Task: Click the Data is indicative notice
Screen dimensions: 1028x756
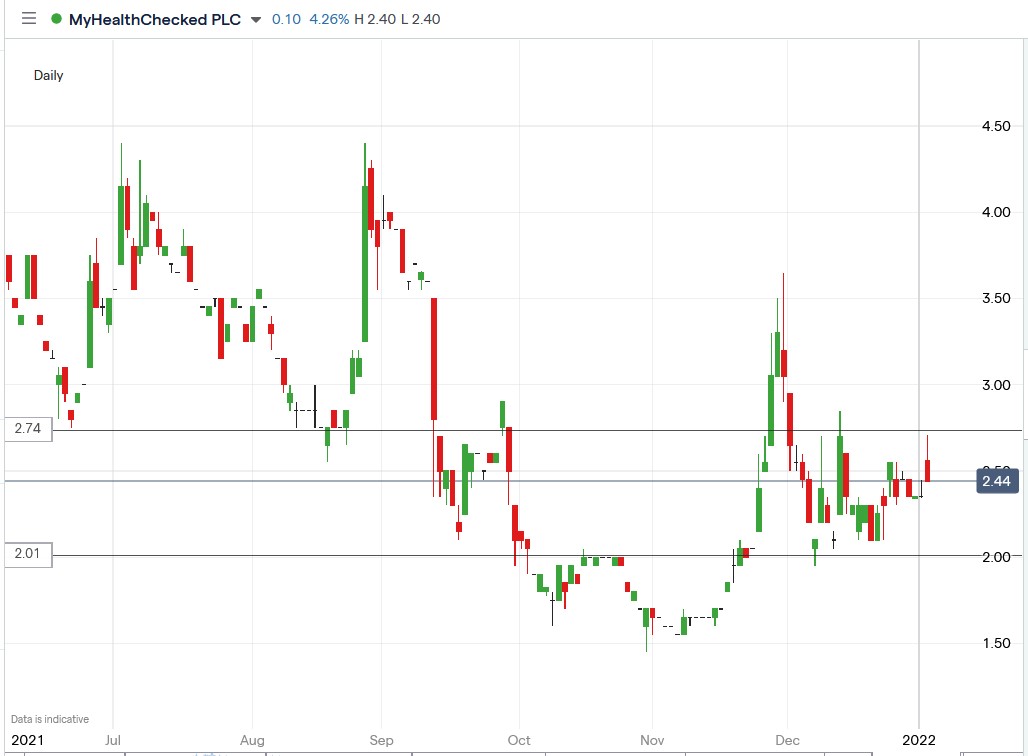Action: (52, 718)
